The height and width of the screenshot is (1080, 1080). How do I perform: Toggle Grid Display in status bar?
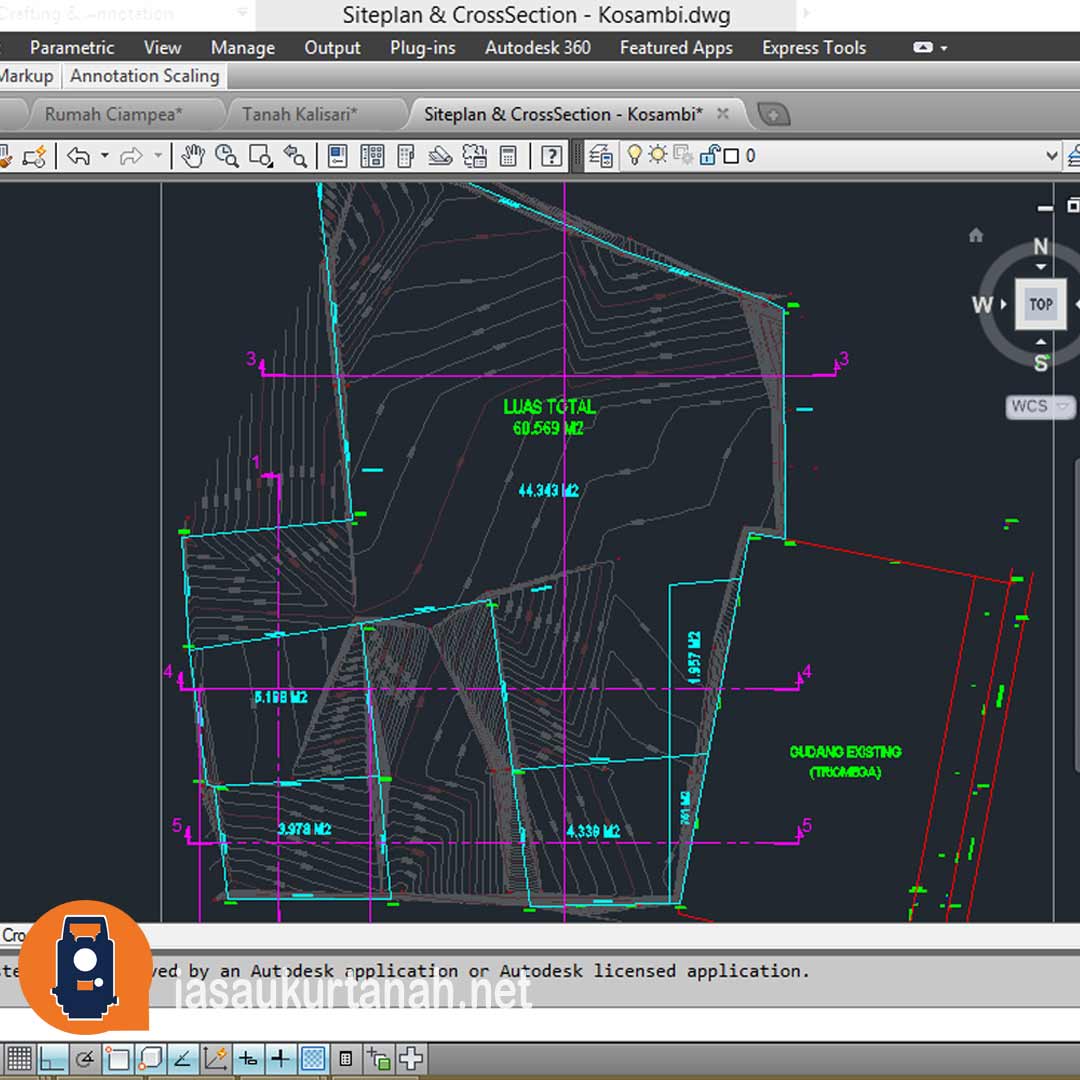(x=19, y=1058)
